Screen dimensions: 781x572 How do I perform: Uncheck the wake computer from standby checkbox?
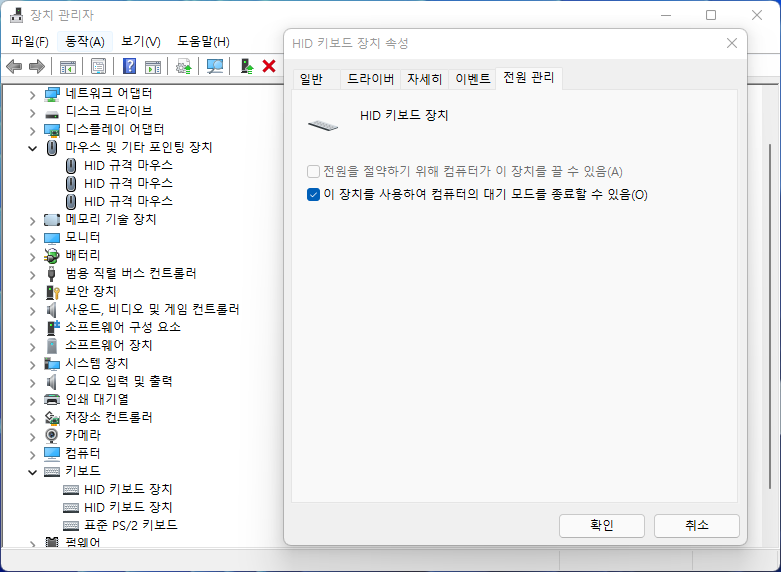(x=313, y=194)
